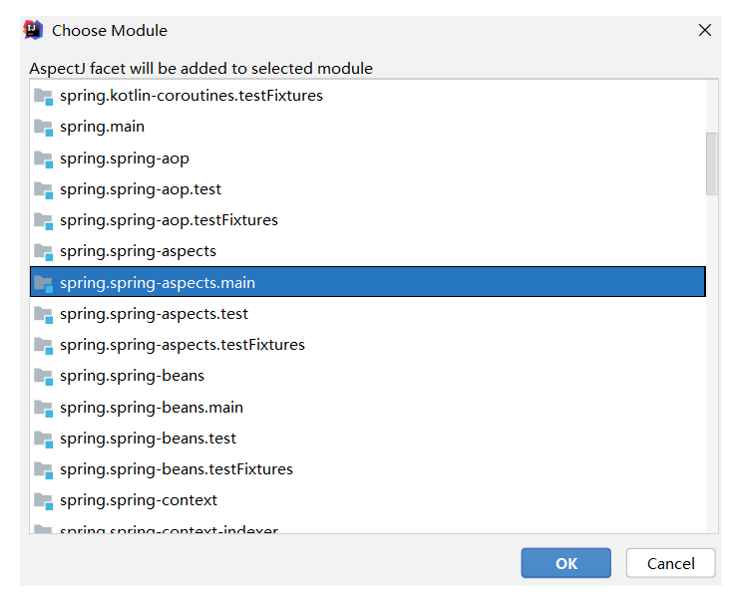This screenshot has width=749, height=597.
Task: Pick spring.spring-beans.testFixtures from list
Action: coord(176,469)
